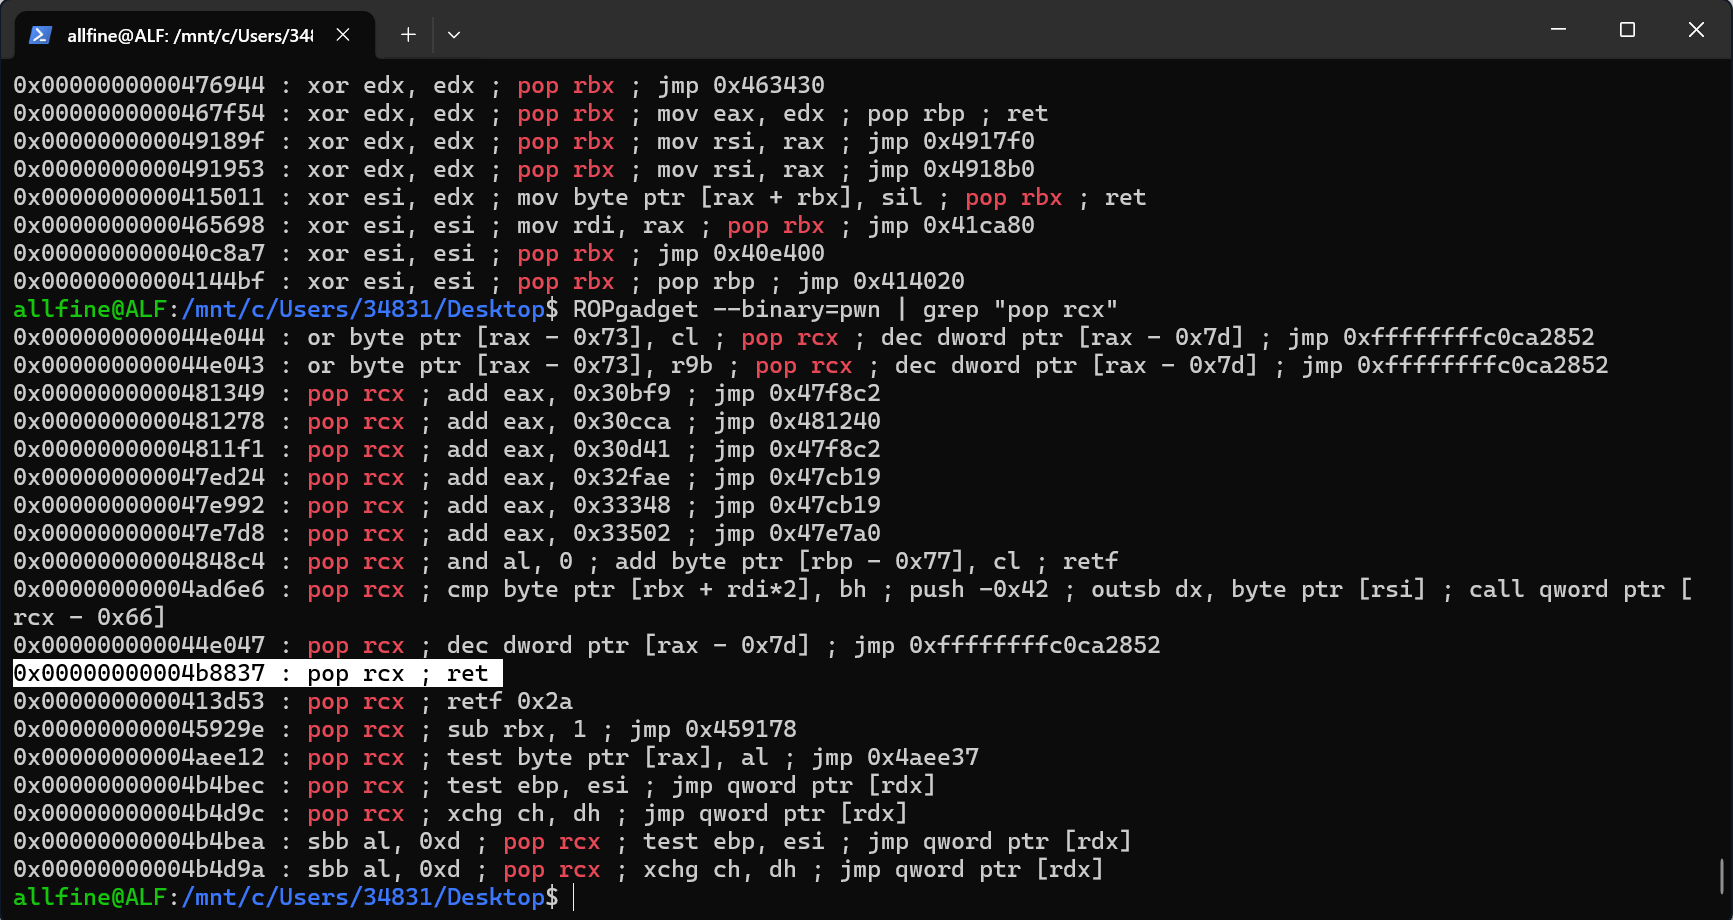The width and height of the screenshot is (1733, 920).
Task: Click the address 0x00000000004b4d9c
Action: pos(139,813)
